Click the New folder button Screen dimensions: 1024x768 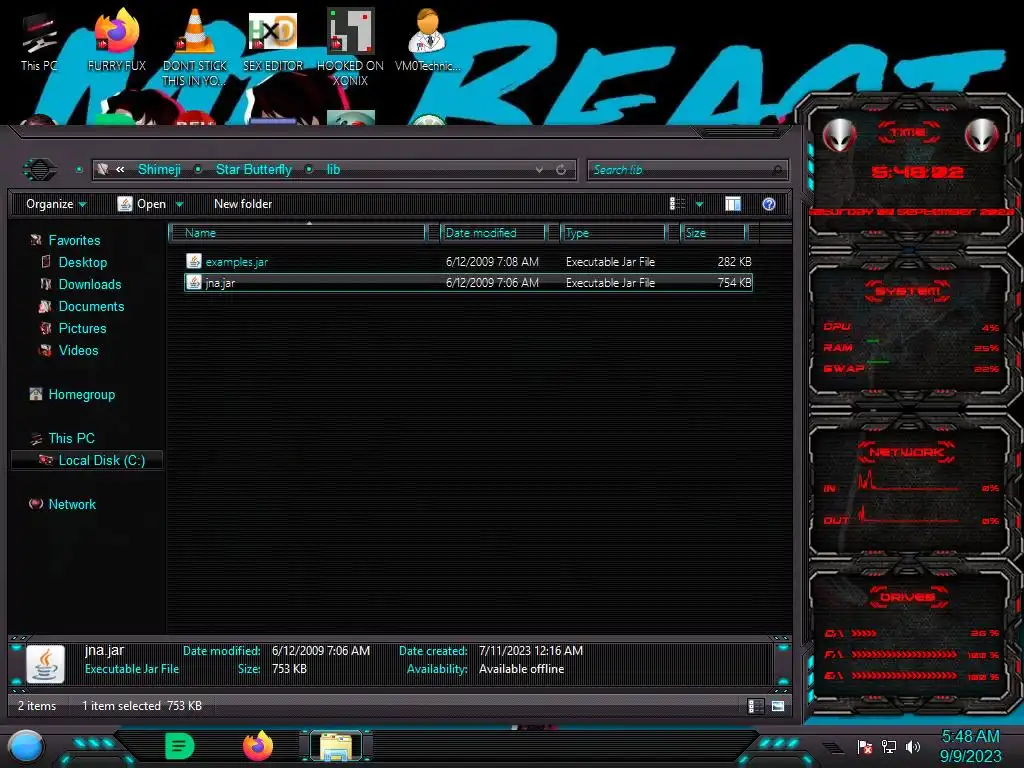click(x=243, y=204)
